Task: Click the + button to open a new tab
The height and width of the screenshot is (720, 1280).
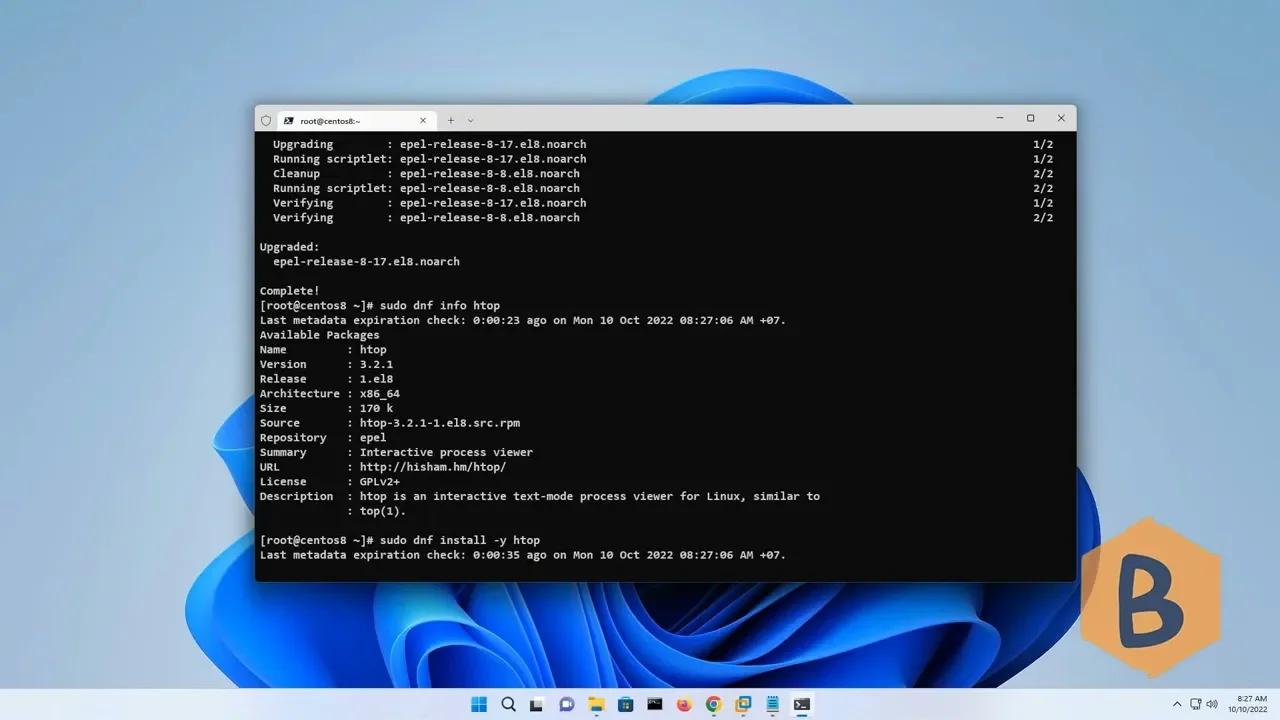Action: 450,119
